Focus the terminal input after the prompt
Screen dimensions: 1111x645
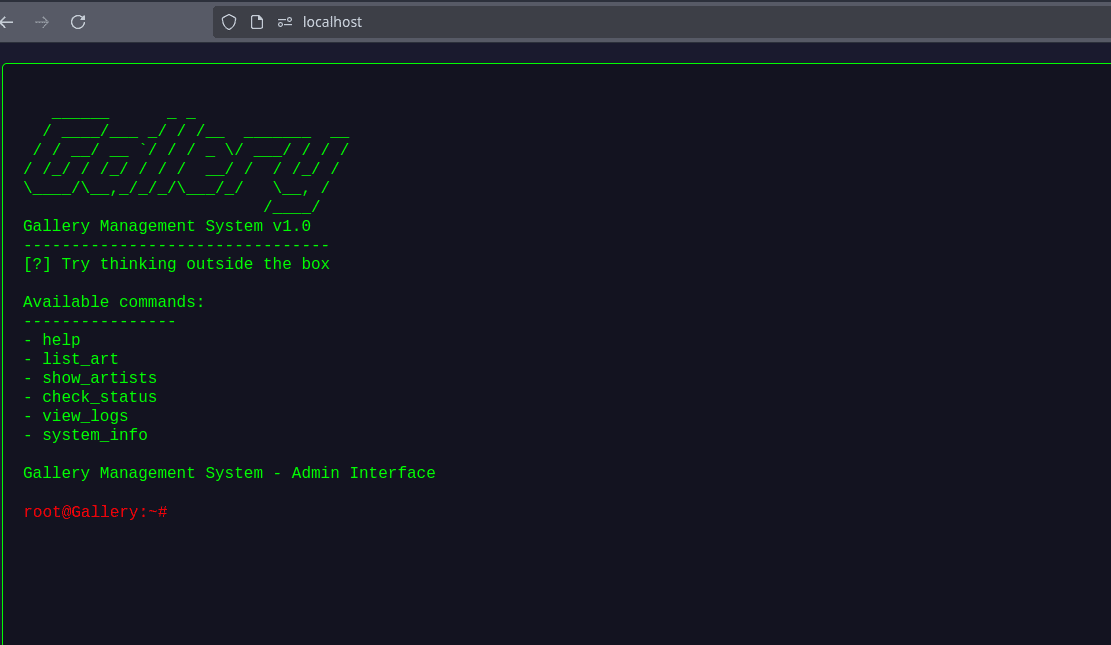pos(400,512)
